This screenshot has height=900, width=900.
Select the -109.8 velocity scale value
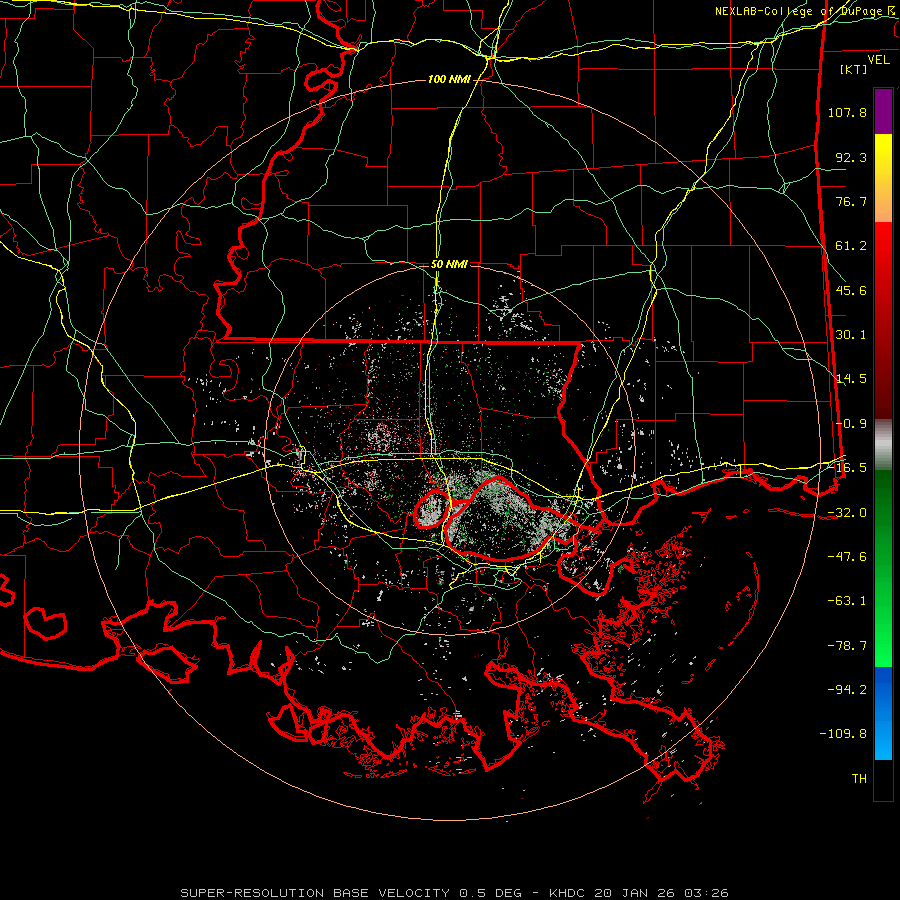point(843,734)
